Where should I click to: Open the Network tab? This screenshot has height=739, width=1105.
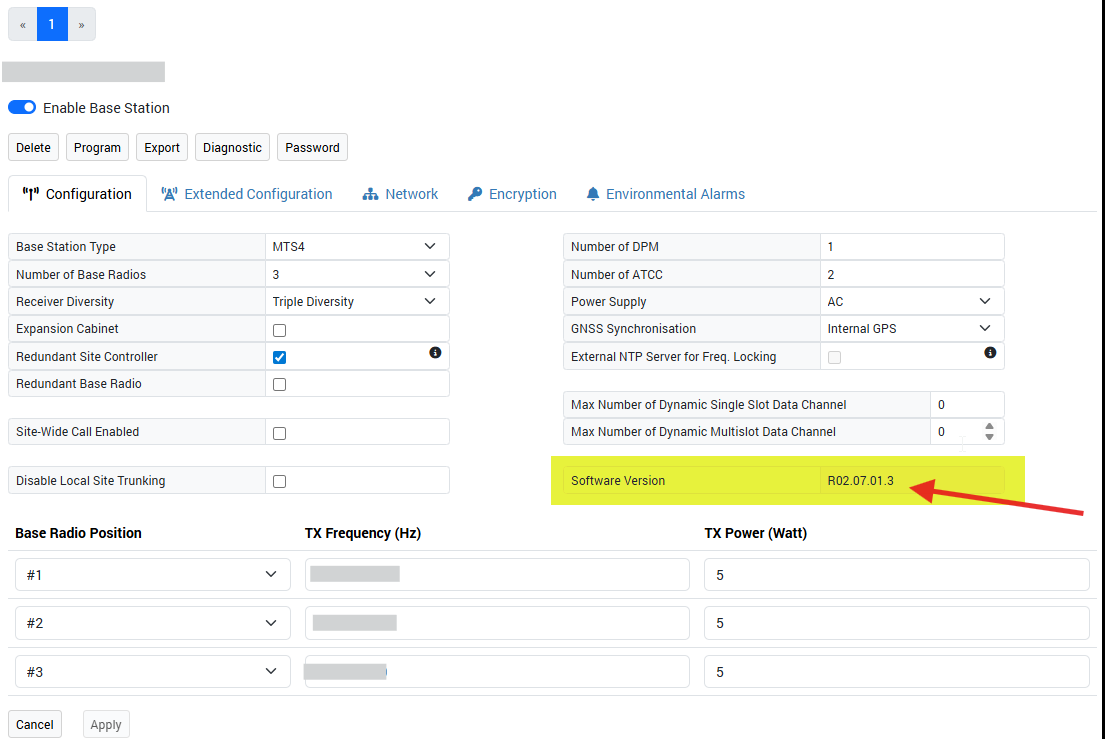[x=400, y=194]
